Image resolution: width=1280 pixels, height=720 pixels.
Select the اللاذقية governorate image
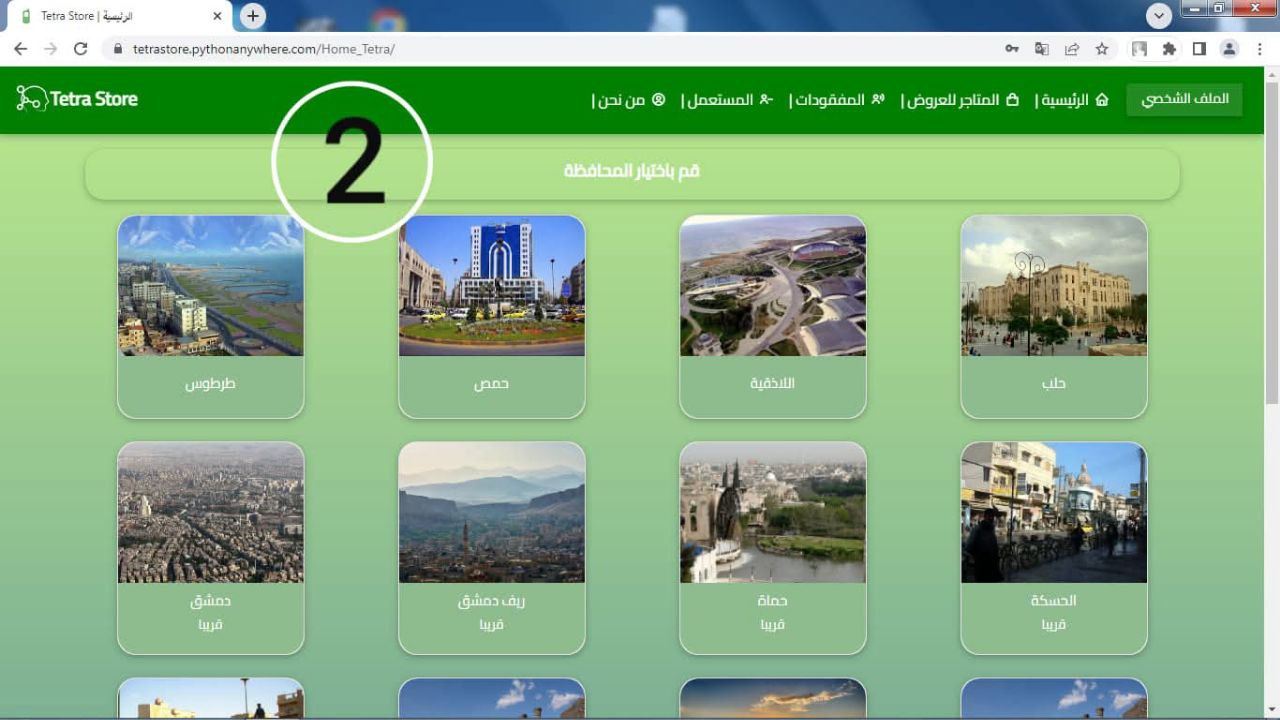click(x=773, y=286)
